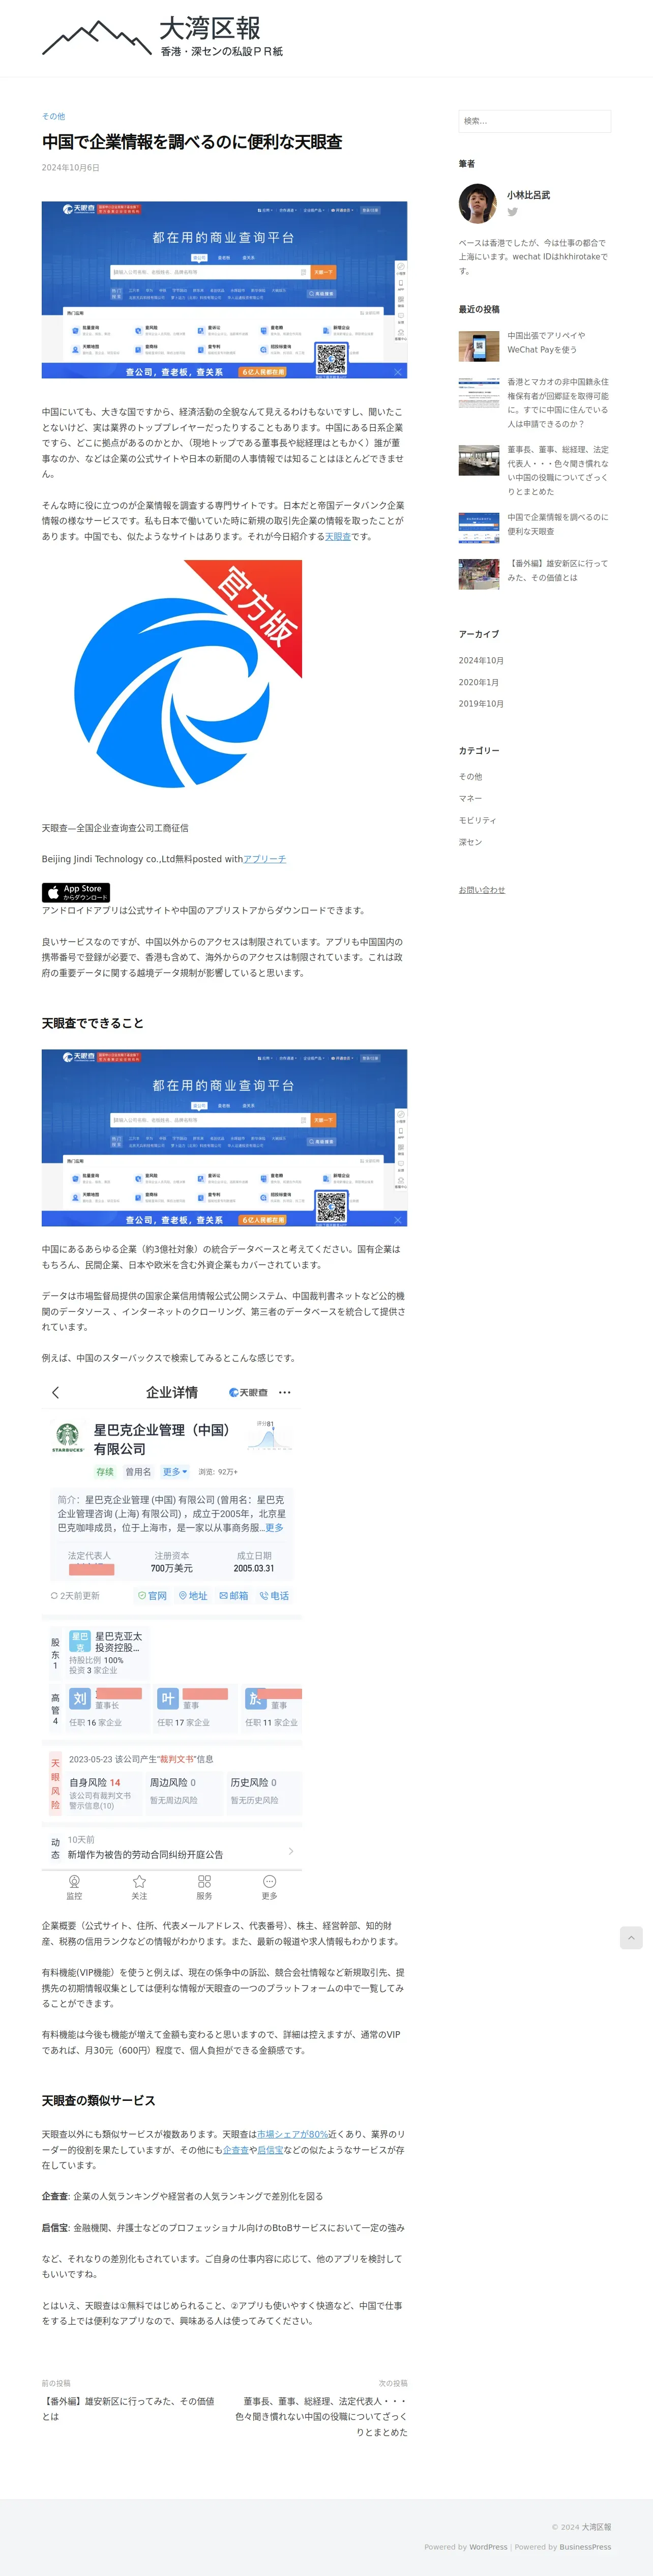Open the 2019年10月 archive
This screenshot has height=2576, width=653.
(481, 704)
